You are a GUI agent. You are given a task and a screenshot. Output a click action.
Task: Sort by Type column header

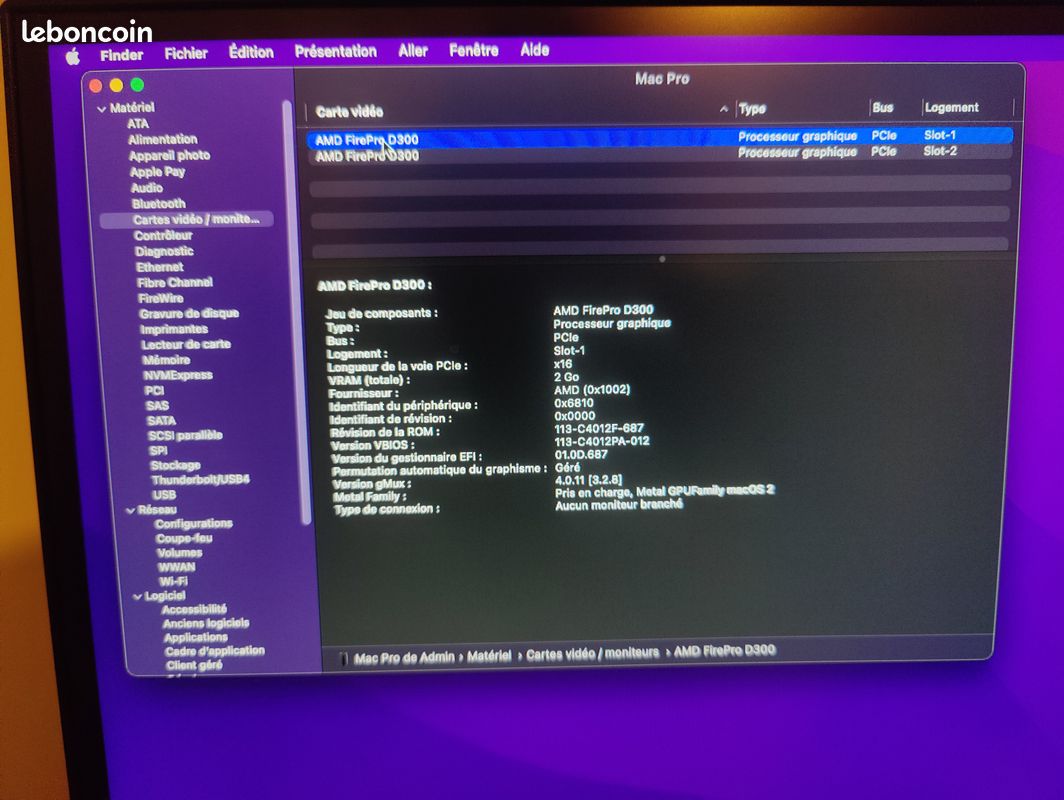pyautogui.click(x=752, y=109)
